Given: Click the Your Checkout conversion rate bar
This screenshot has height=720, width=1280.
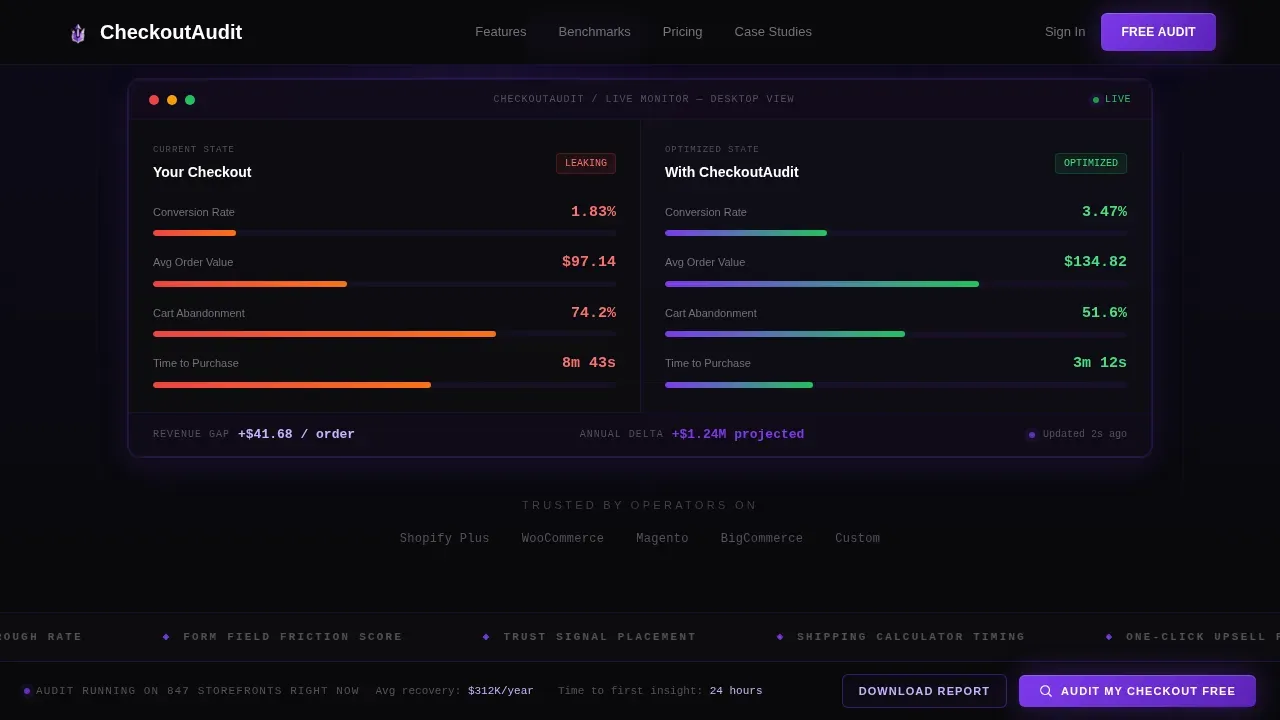Looking at the screenshot, I should click(x=384, y=233).
